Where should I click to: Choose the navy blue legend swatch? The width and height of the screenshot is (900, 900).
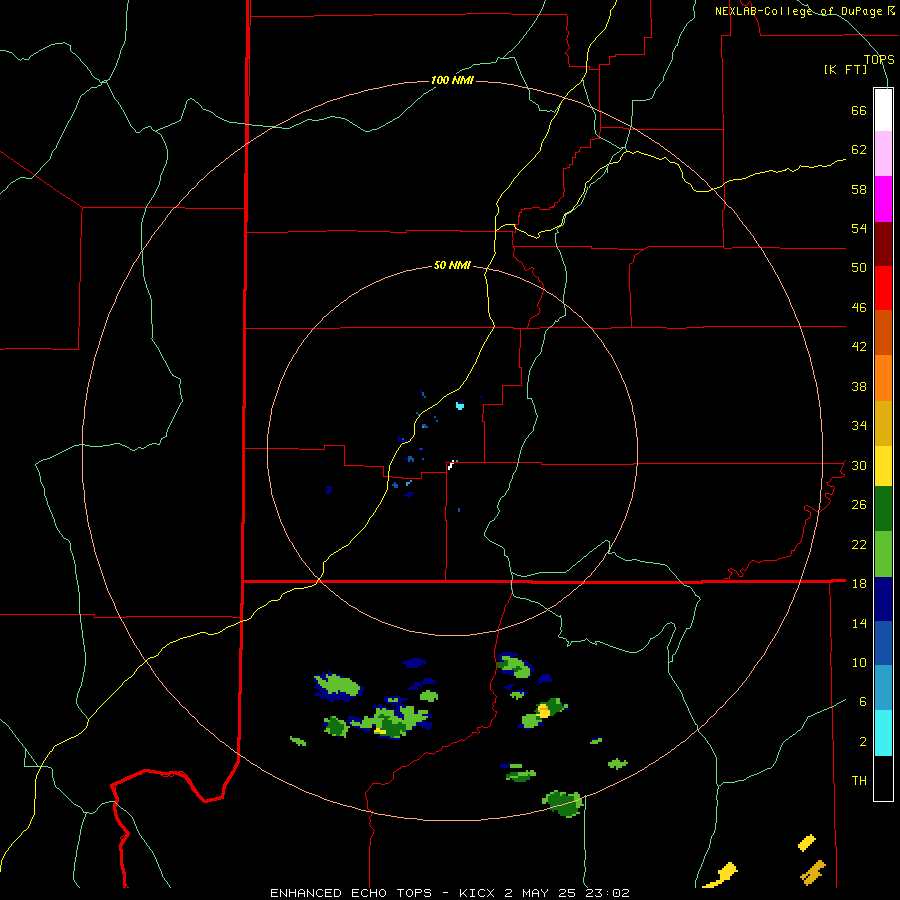[883, 599]
